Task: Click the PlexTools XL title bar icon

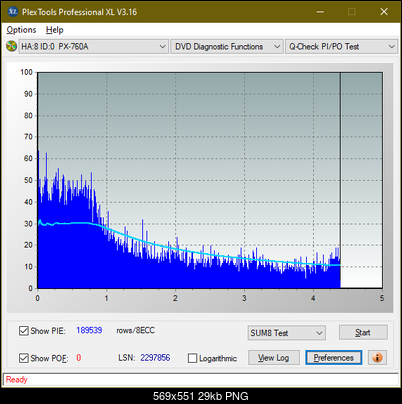Action: [x=12, y=12]
